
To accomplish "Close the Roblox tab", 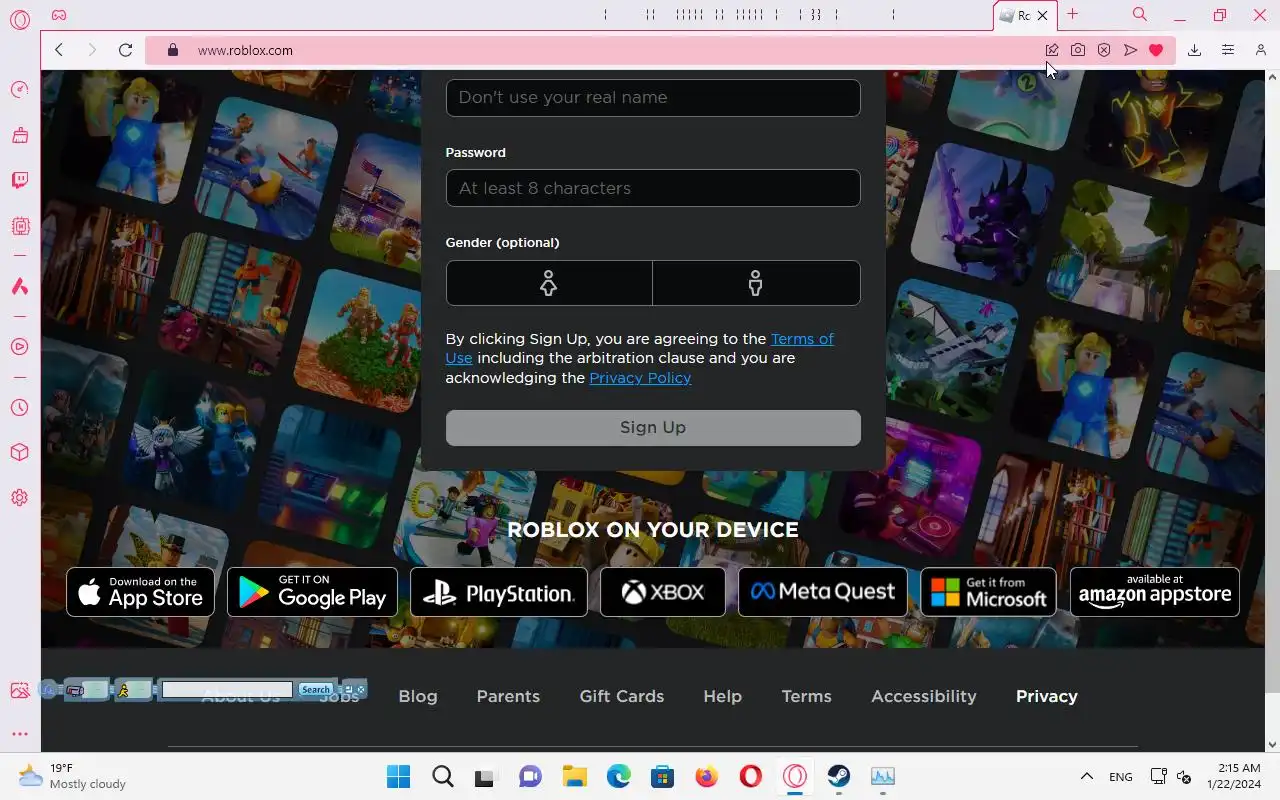I will 1042,16.
